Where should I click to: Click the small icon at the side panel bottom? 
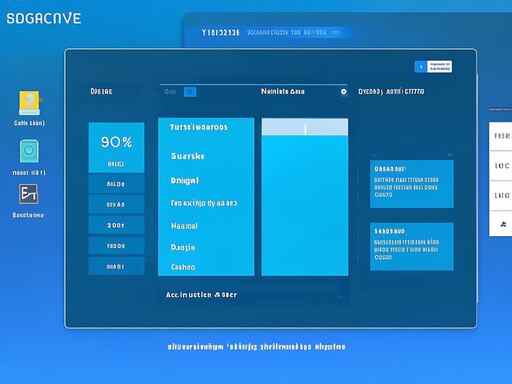pos(503,224)
